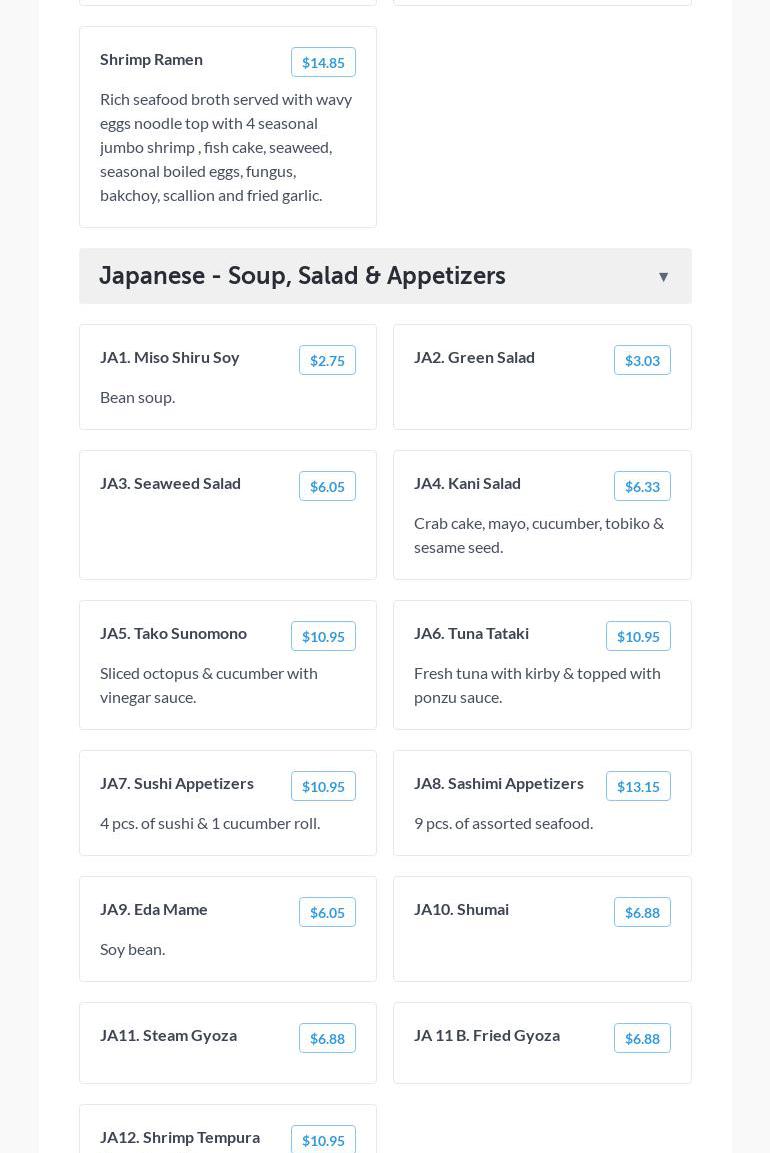Open the Shrimp Ramen item title
The height and width of the screenshot is (1153, 770).
(151, 59)
